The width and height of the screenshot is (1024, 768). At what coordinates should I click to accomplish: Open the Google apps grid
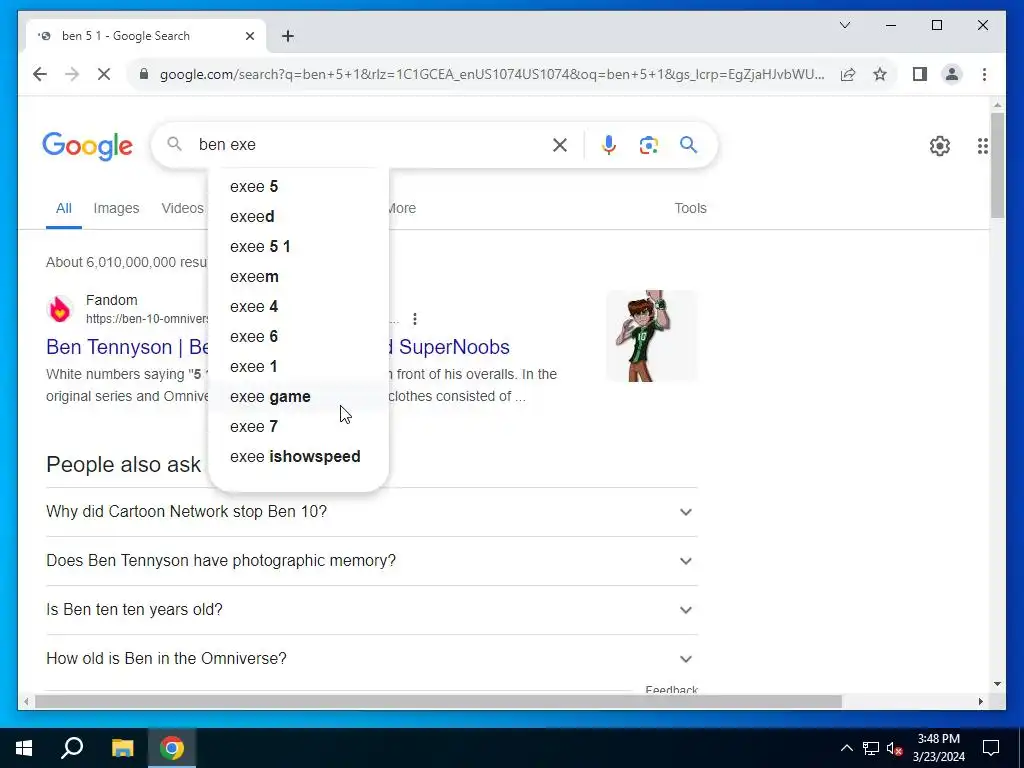[x=982, y=146]
